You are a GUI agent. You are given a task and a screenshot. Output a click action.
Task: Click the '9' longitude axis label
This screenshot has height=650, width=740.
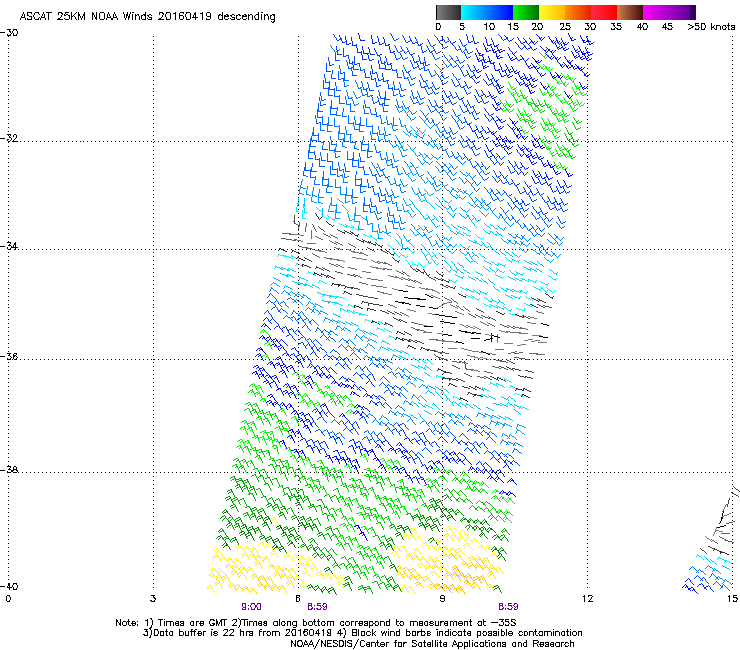point(442,599)
